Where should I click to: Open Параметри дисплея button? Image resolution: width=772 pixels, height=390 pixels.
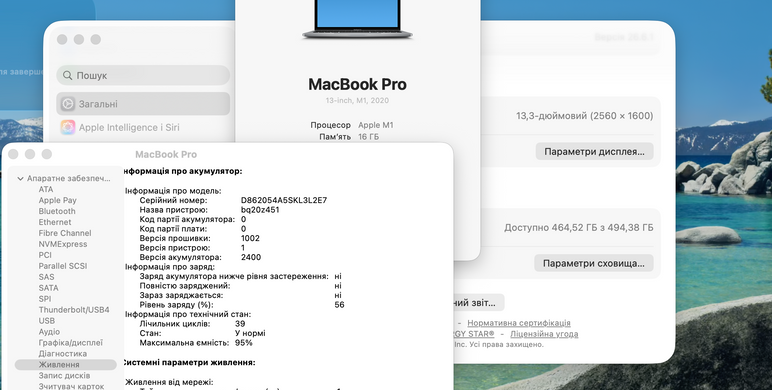tap(594, 152)
